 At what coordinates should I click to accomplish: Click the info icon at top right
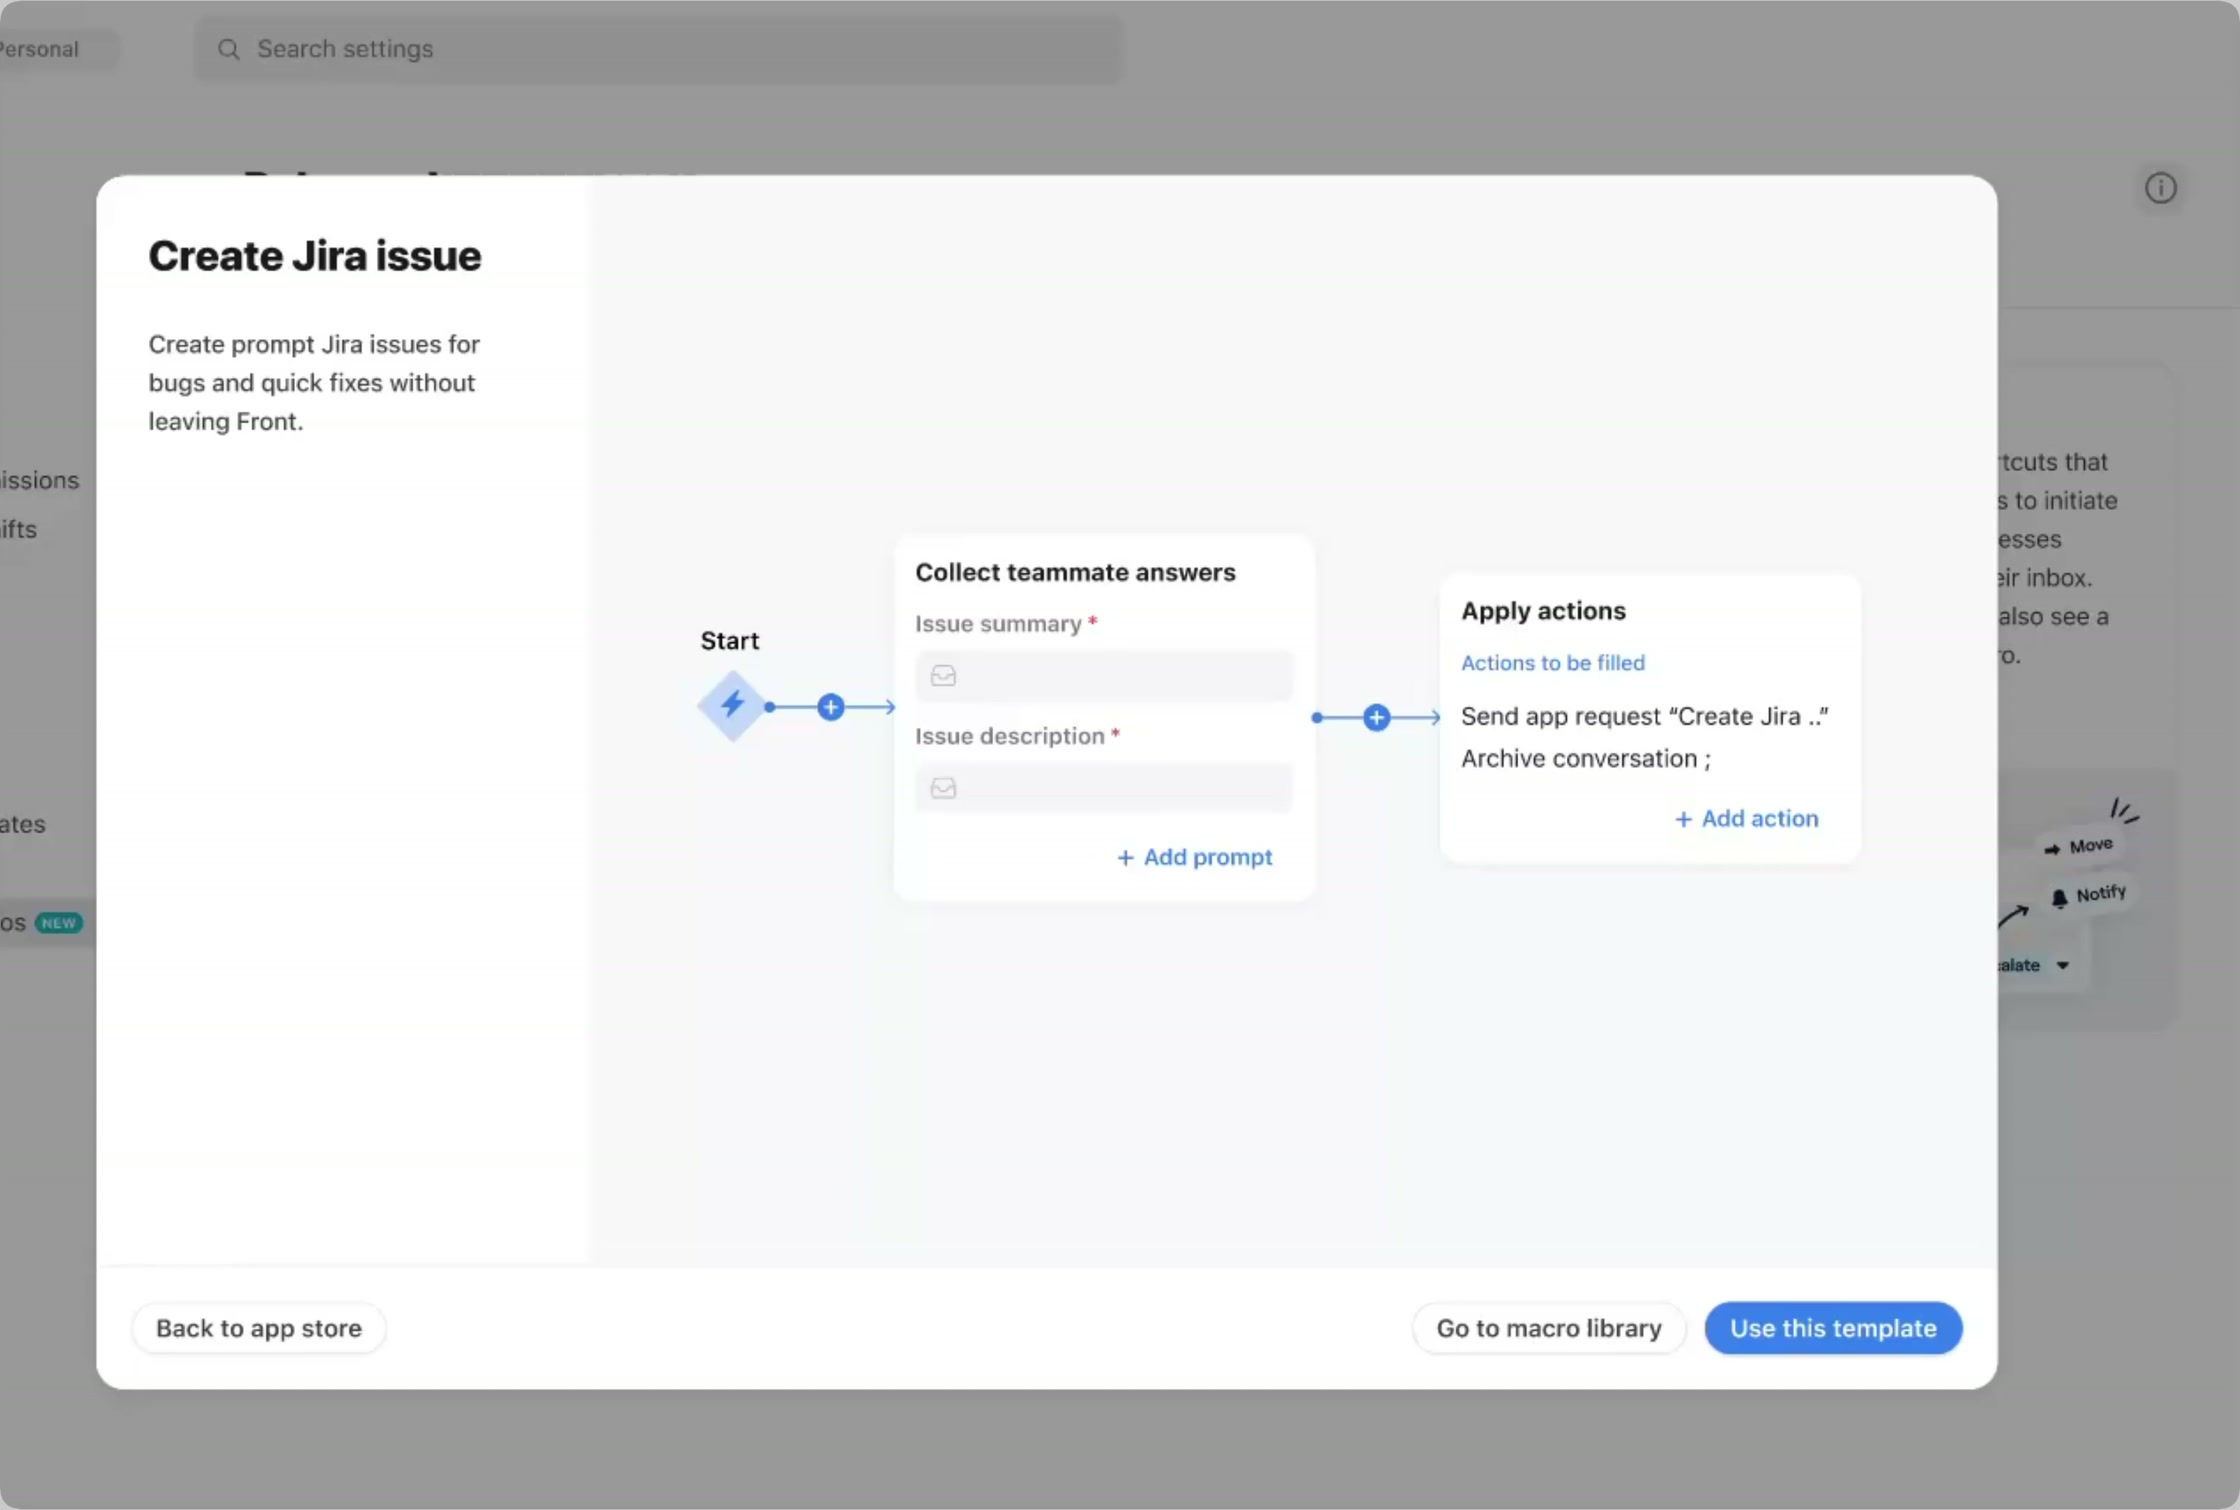click(2160, 188)
